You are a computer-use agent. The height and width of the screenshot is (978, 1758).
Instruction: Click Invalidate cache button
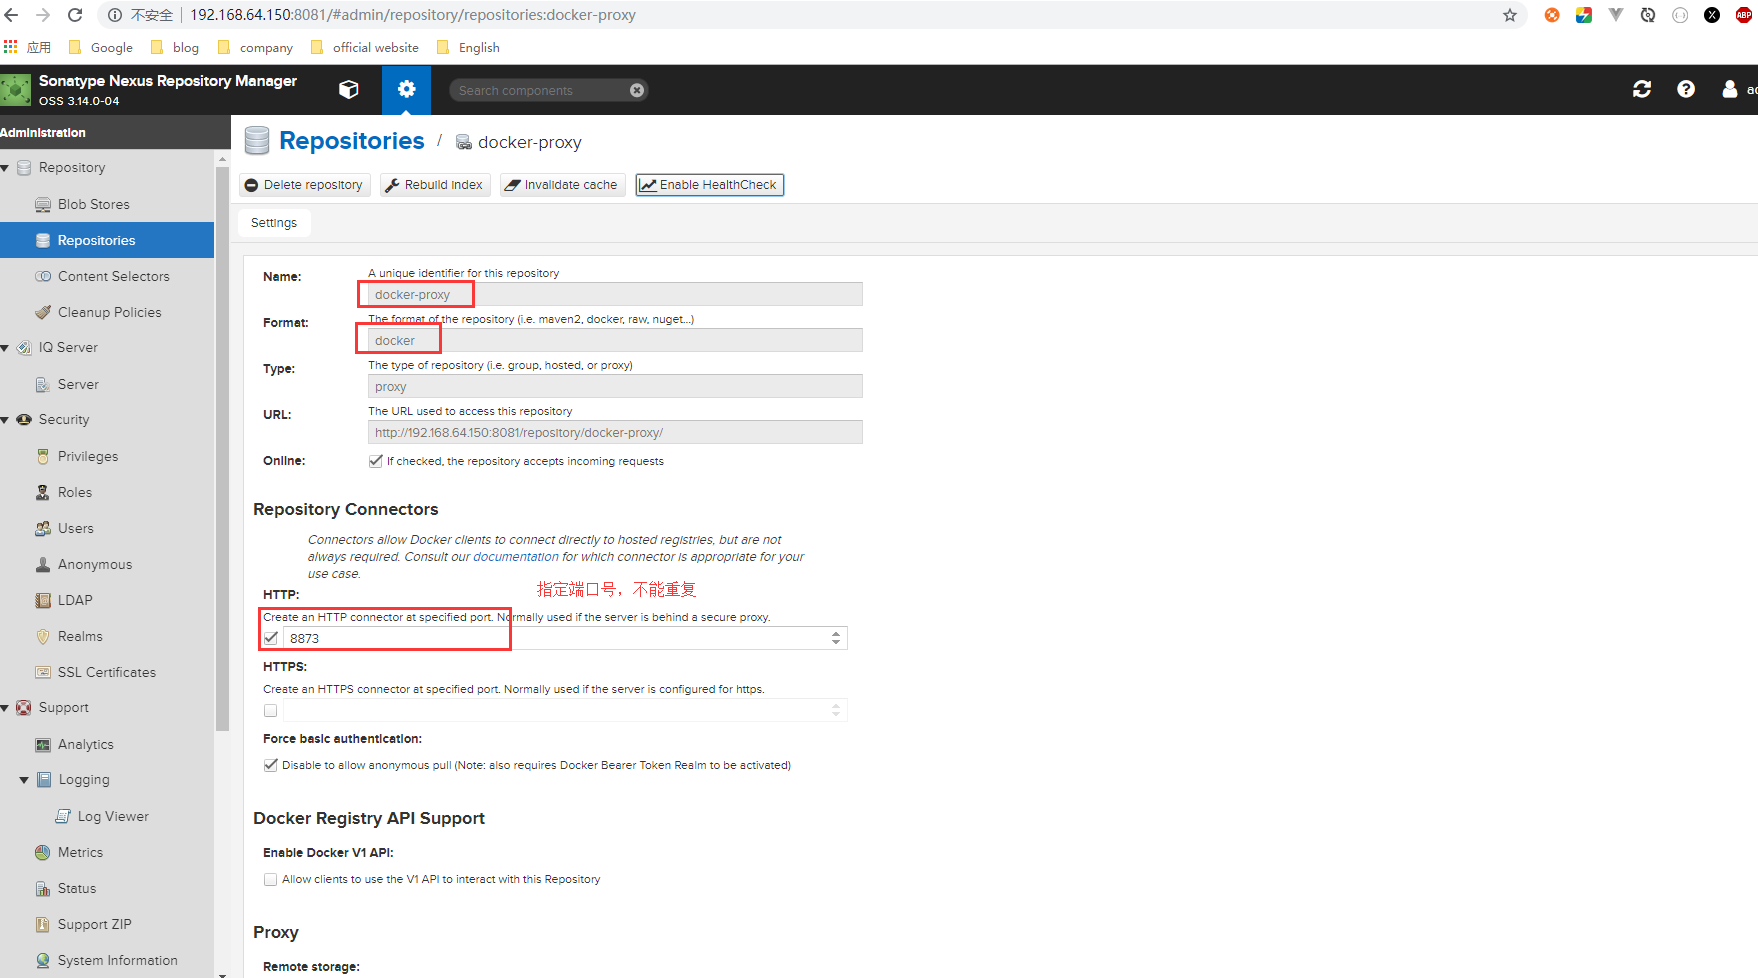(562, 185)
